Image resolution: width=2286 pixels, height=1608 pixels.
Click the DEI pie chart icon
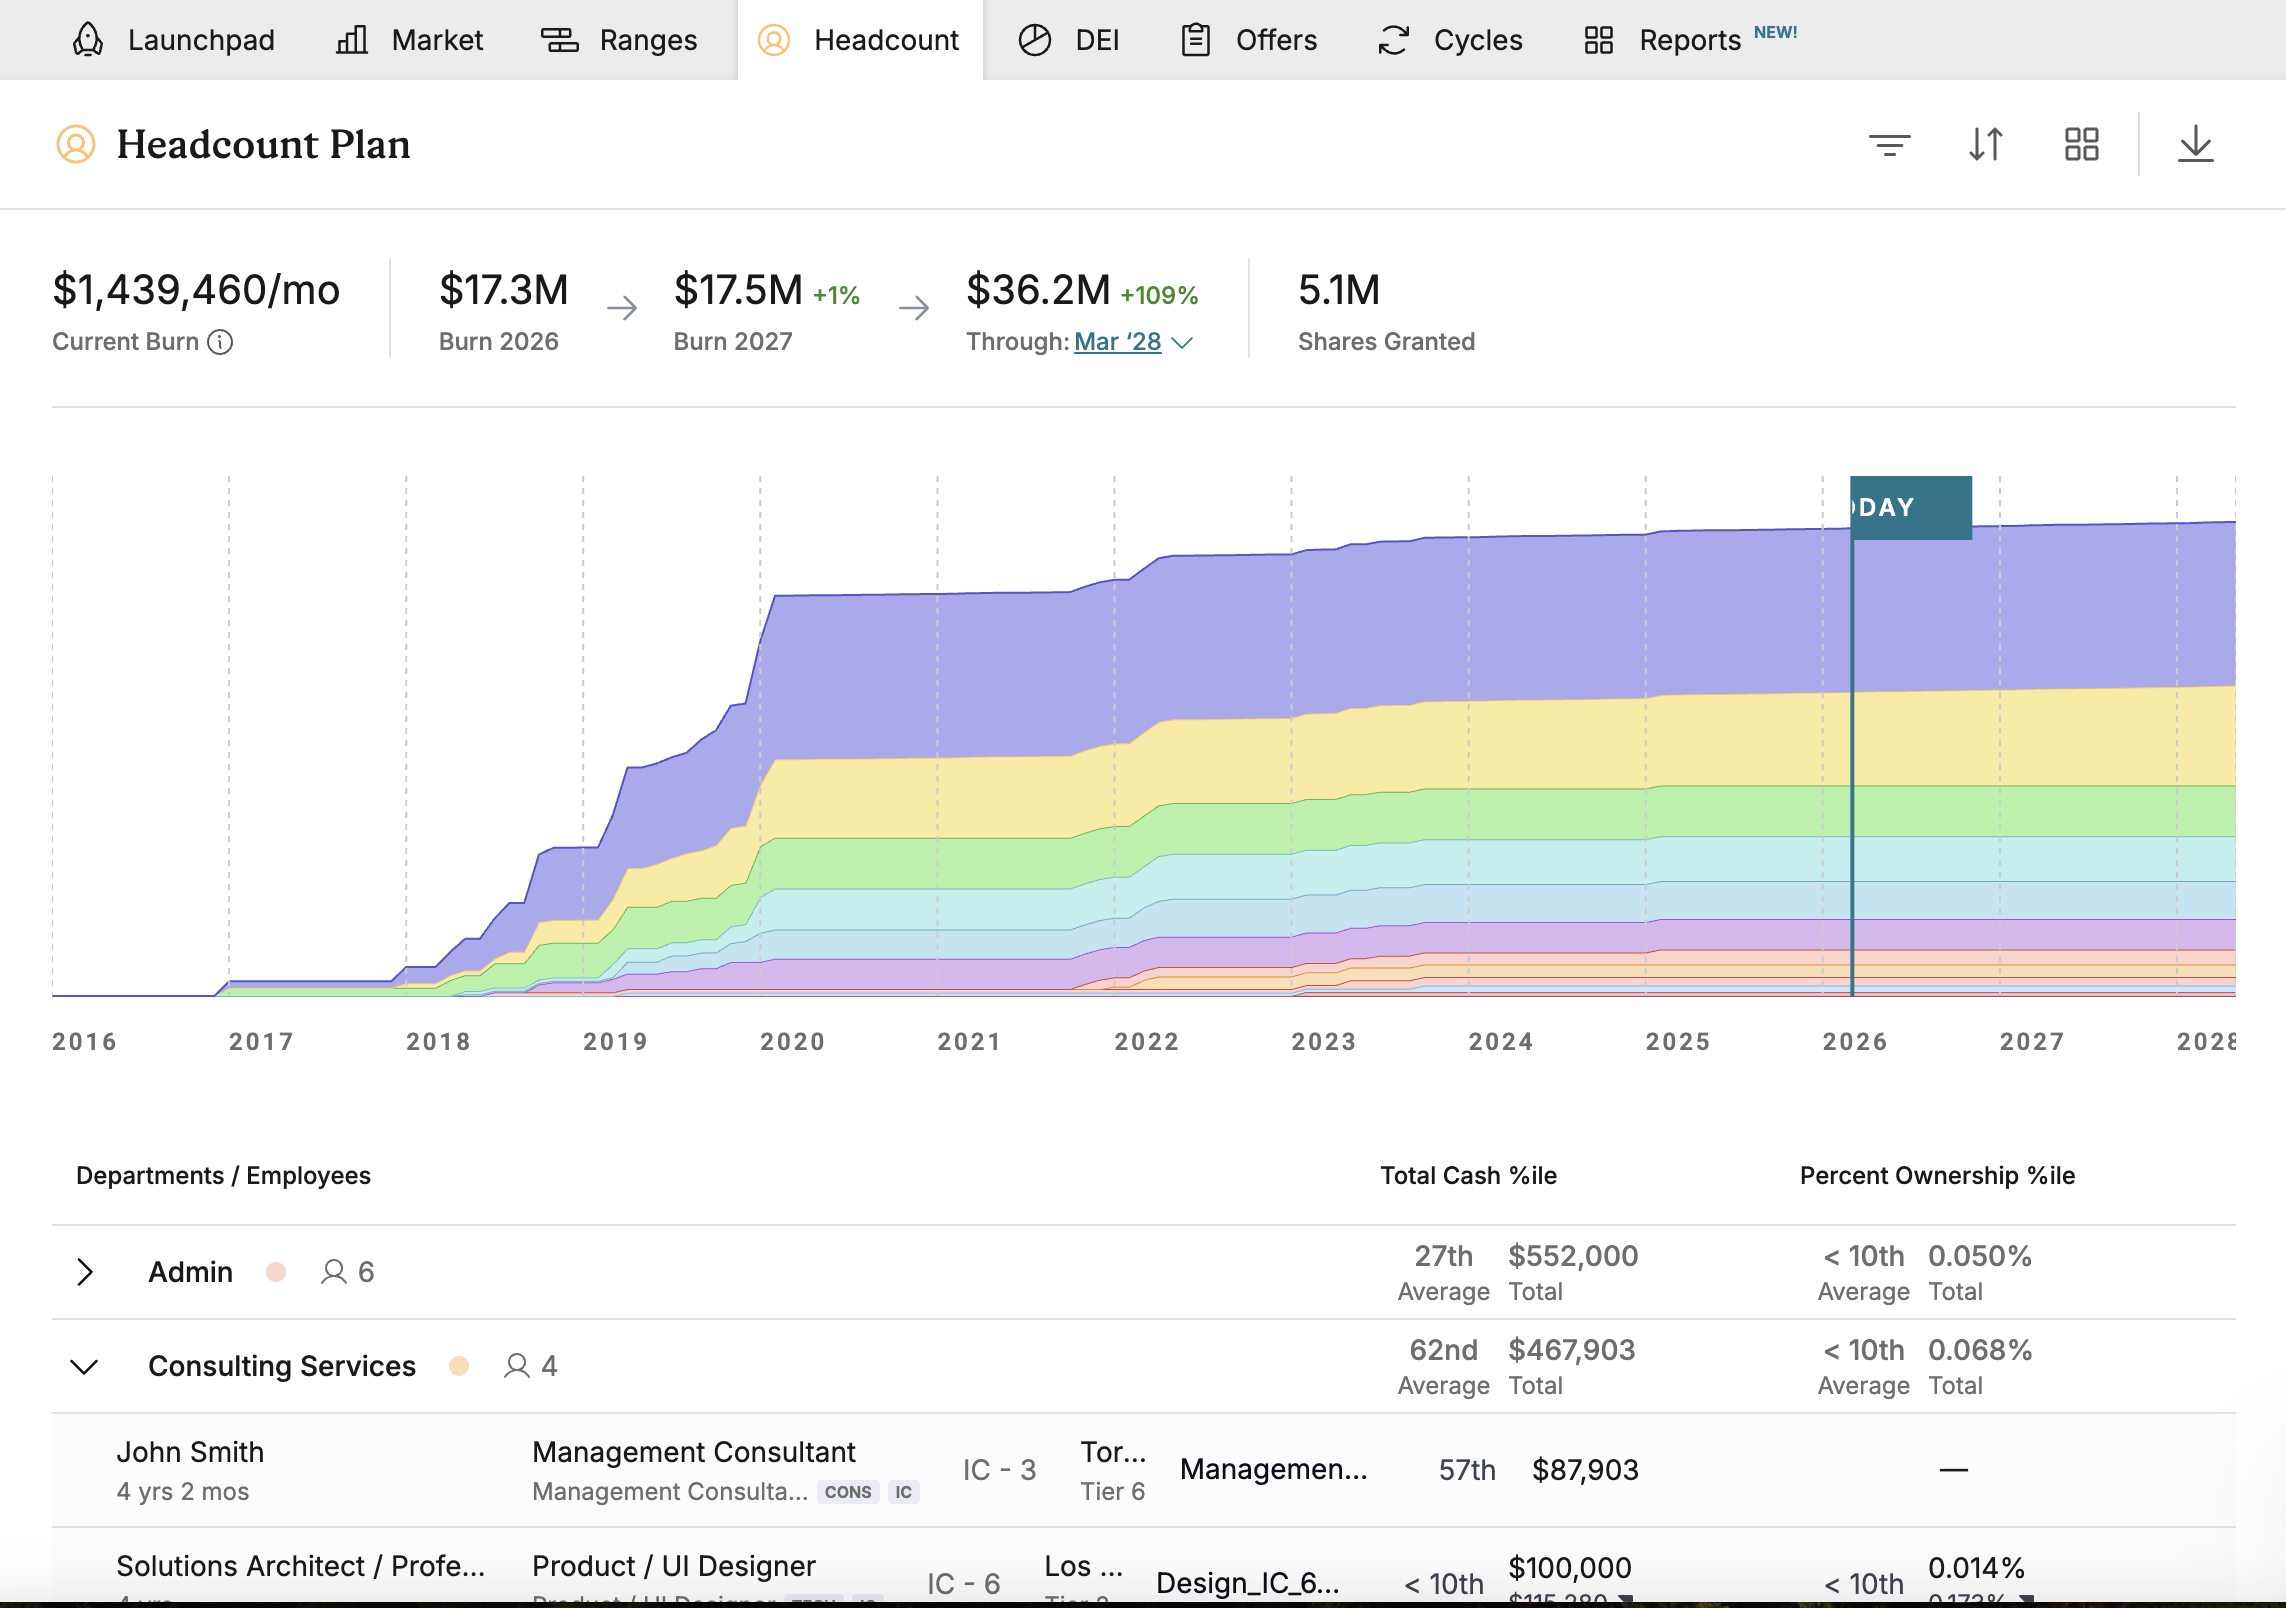1034,40
